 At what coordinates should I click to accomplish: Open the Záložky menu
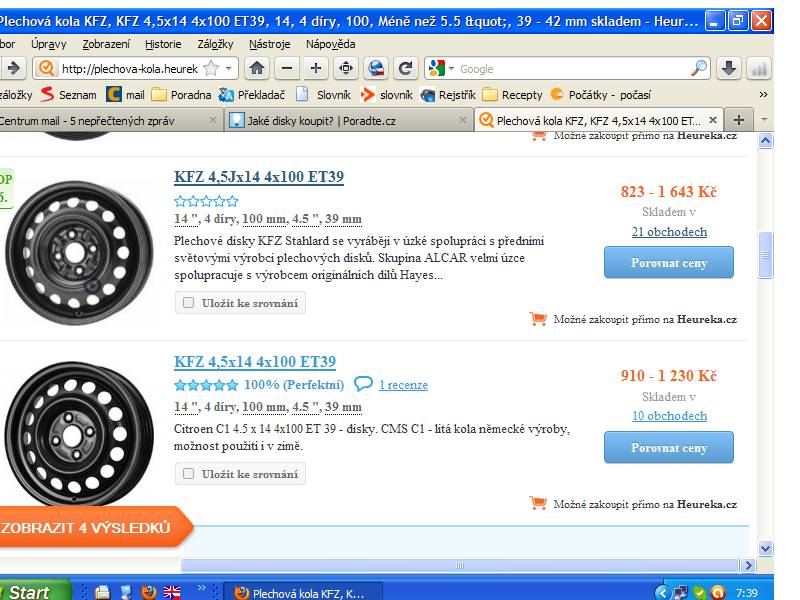tap(215, 44)
